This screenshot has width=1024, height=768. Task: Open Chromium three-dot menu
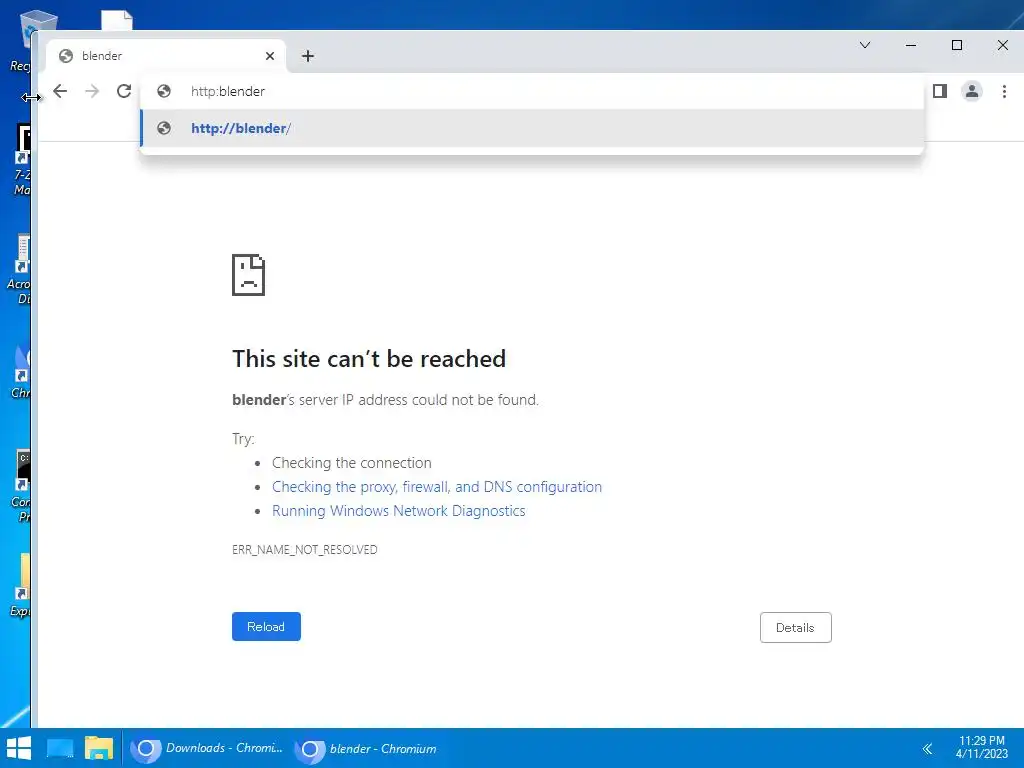[x=1004, y=91]
